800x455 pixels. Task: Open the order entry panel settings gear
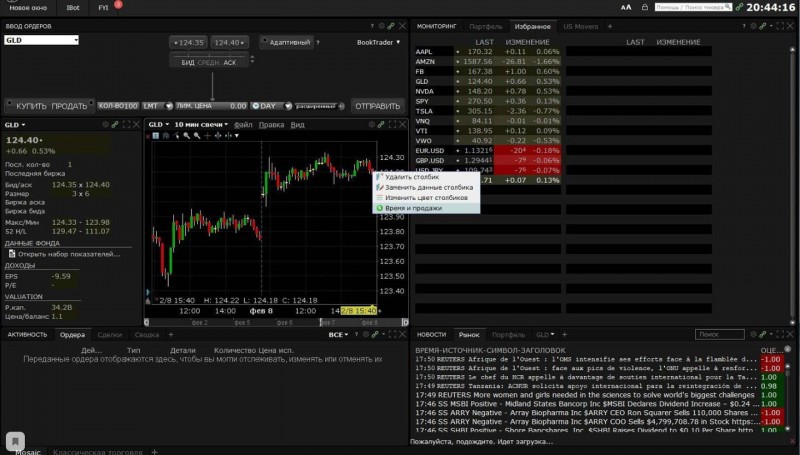(381, 26)
